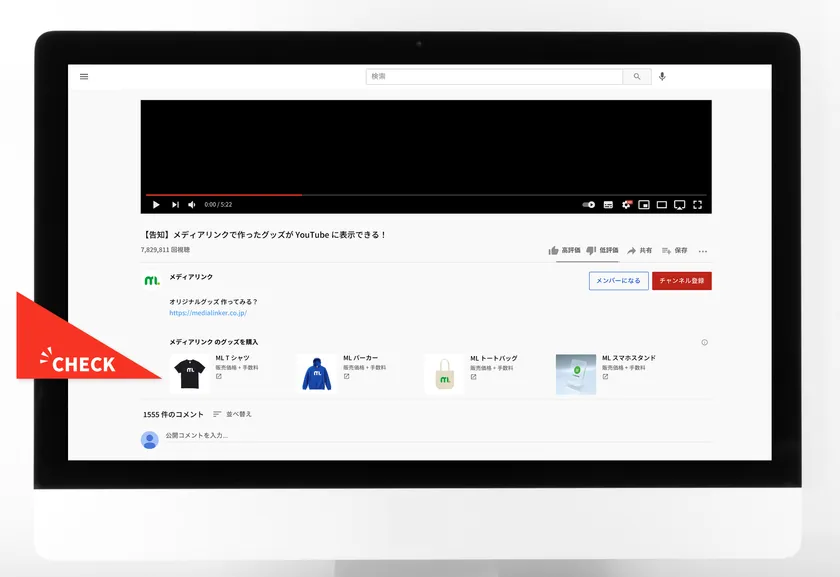Toggle theater mode view

pyautogui.click(x=661, y=204)
